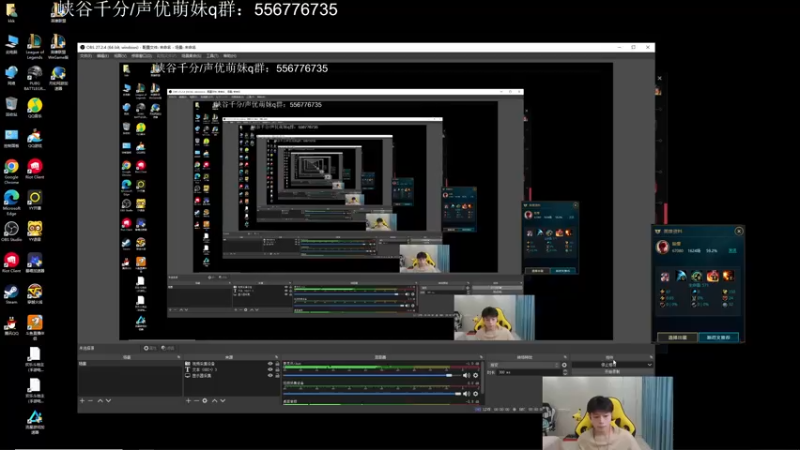
Task: Pop out the Controls dock panel
Action: (x=651, y=357)
